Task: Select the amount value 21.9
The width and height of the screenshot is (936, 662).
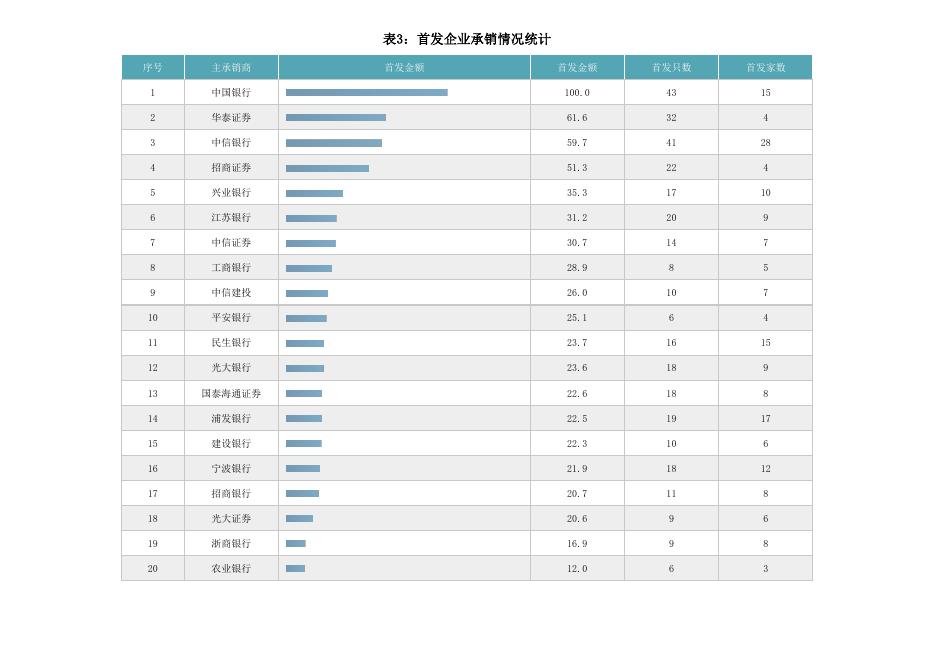Action: (x=577, y=469)
